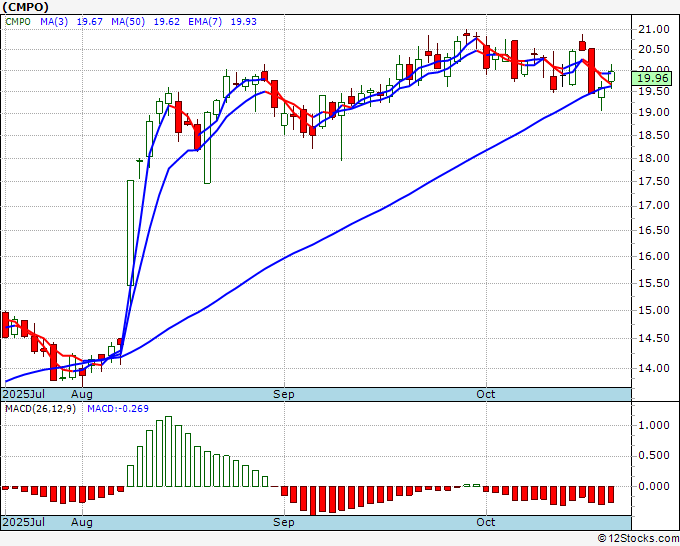Click the 18.00 price axis label
This screenshot has width=680, height=546.
pyautogui.click(x=654, y=158)
